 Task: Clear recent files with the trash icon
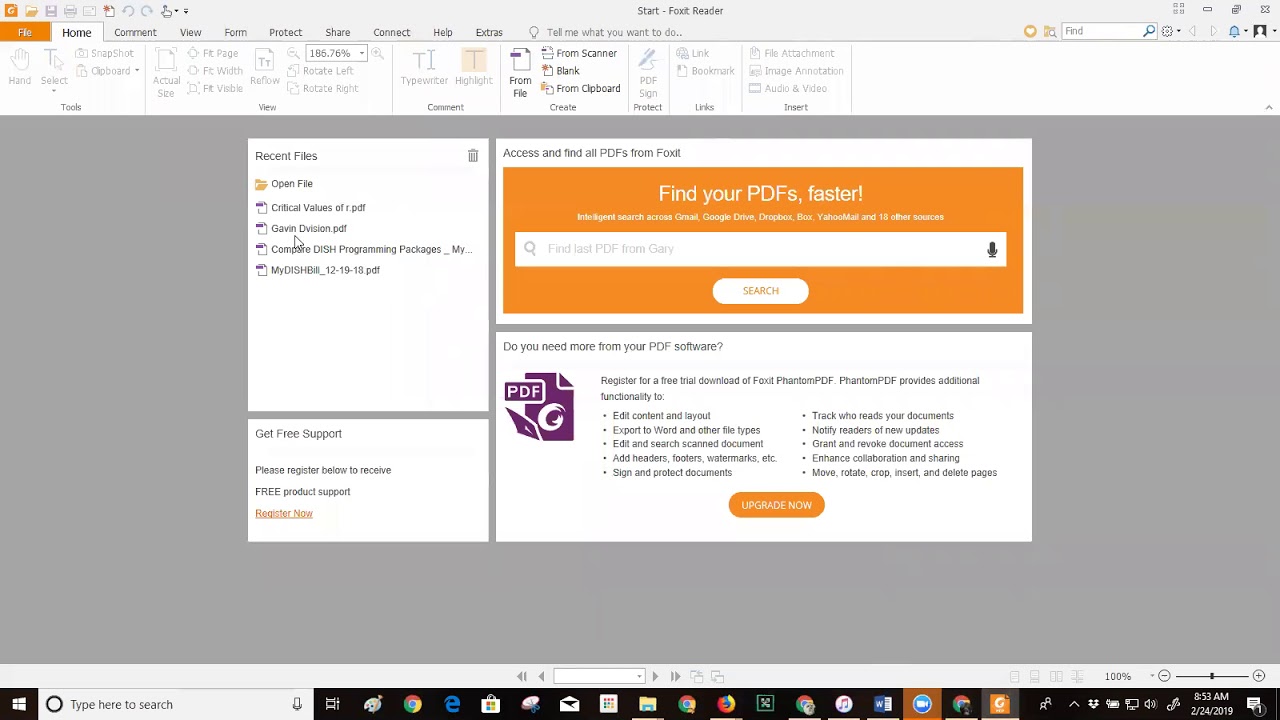point(473,156)
